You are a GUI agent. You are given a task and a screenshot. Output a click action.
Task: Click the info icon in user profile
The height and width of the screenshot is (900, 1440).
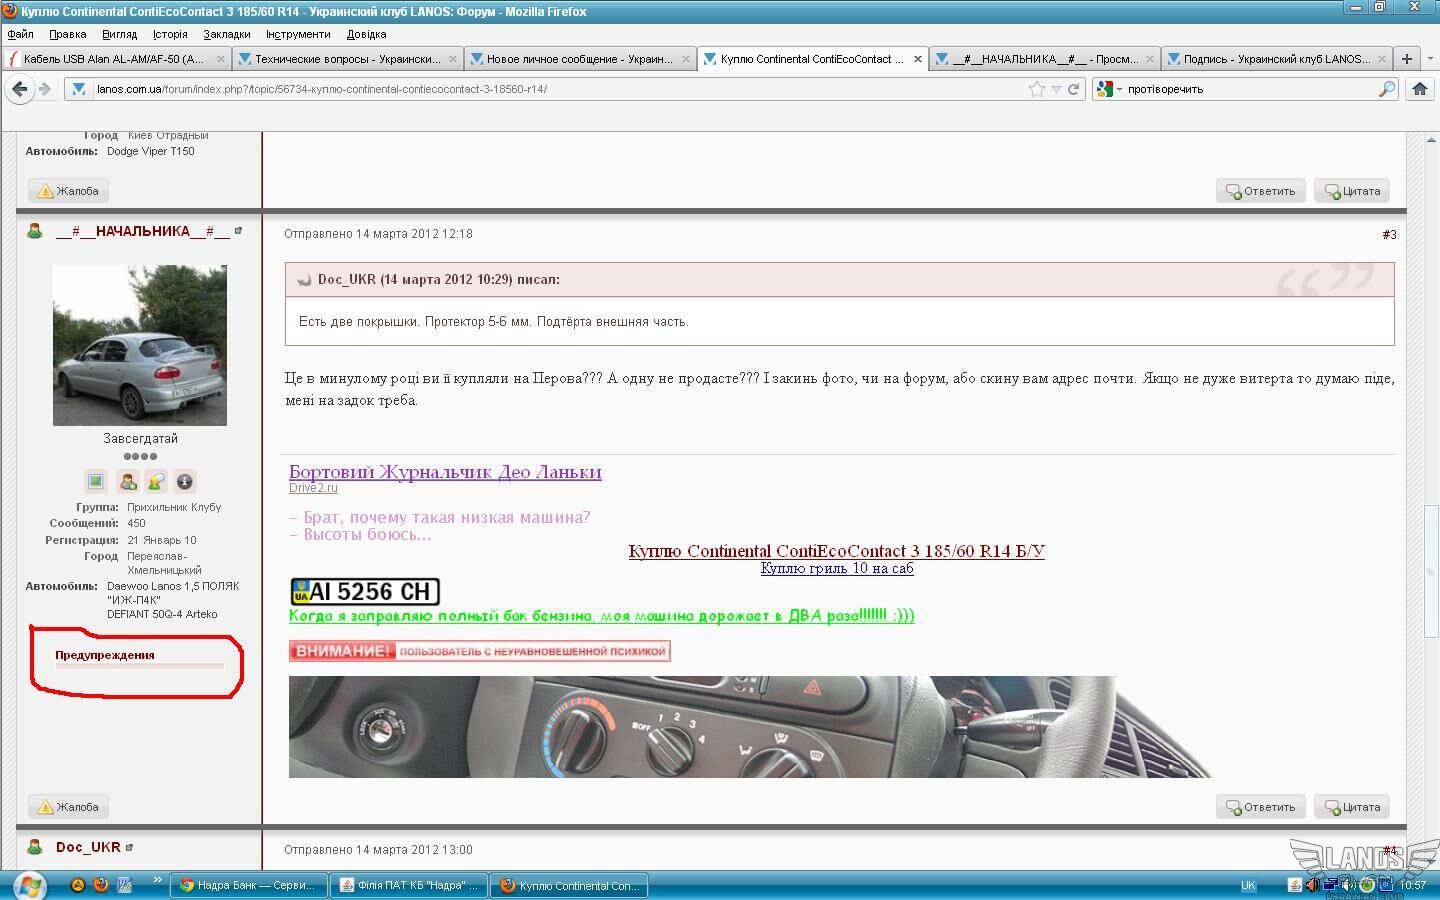point(184,482)
